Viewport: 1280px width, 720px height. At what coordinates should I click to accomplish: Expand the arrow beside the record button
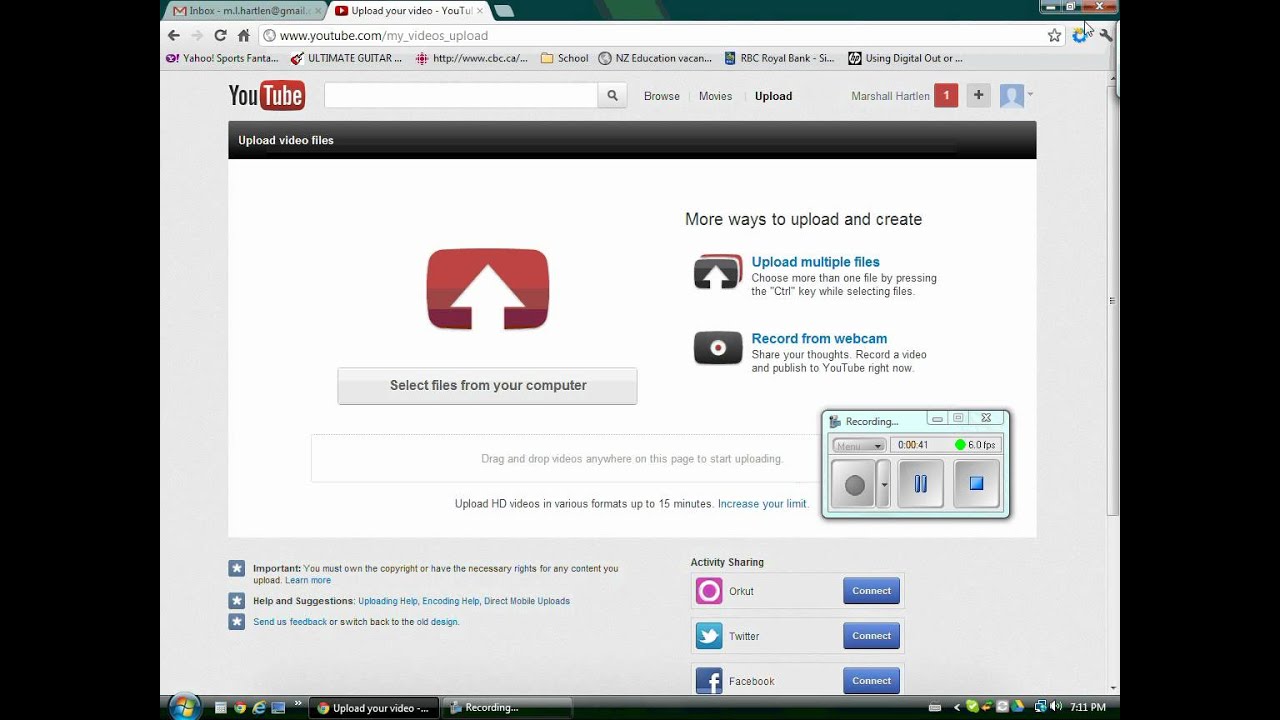click(883, 485)
